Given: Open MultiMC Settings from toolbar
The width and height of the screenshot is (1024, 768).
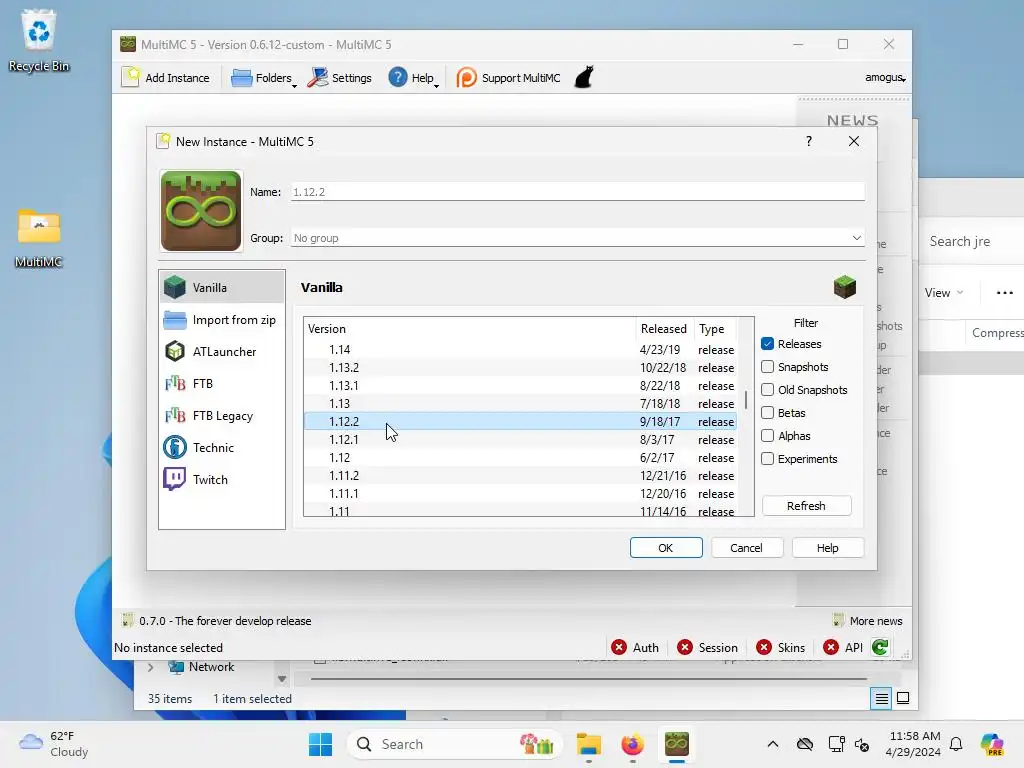Looking at the screenshot, I should point(340,78).
